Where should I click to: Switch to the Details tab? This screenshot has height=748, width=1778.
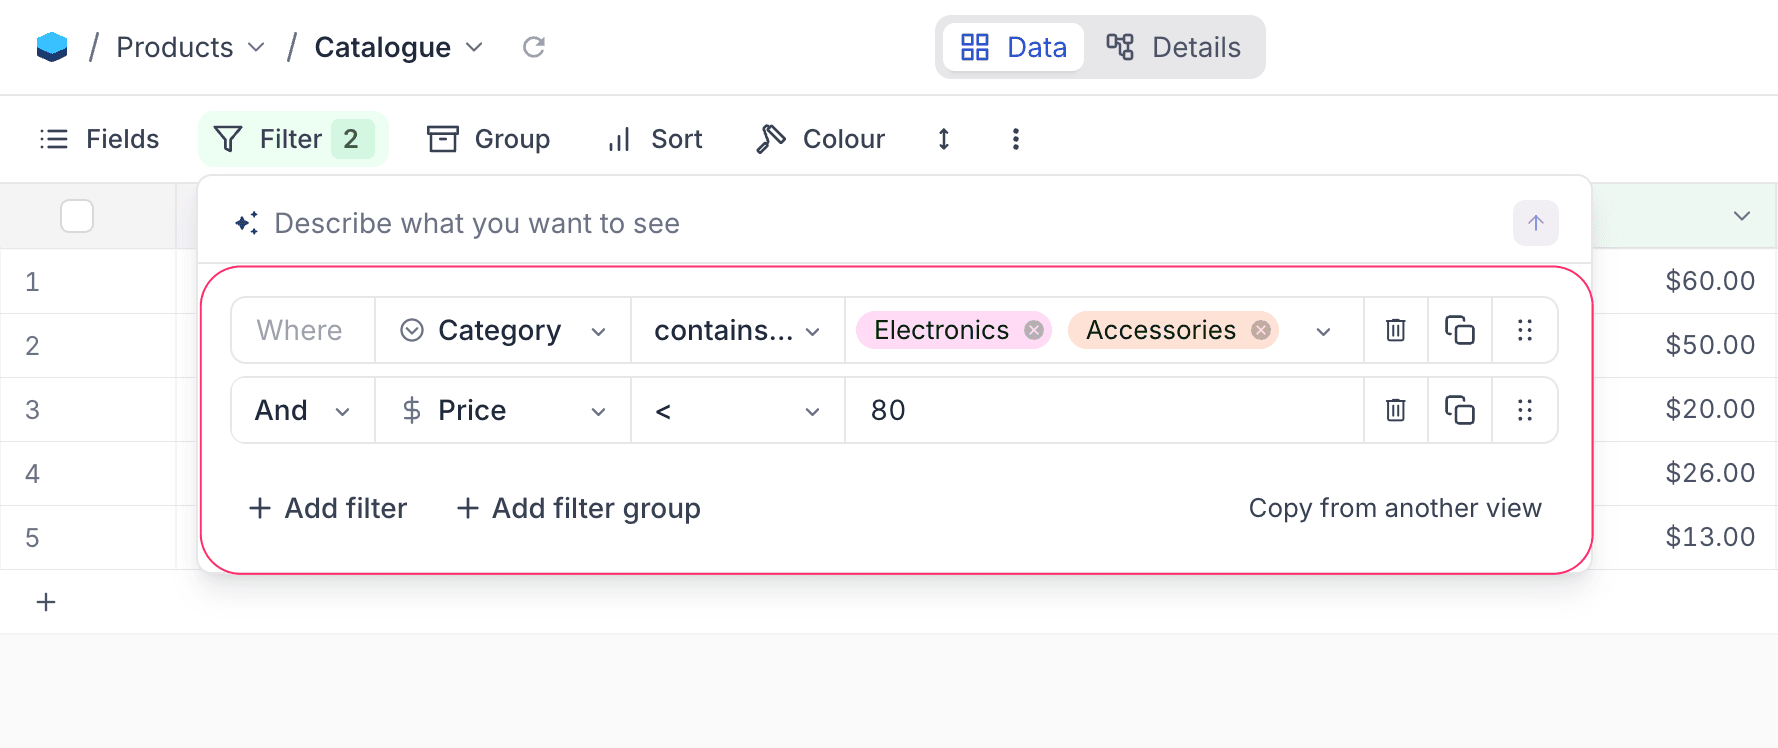click(x=1174, y=47)
